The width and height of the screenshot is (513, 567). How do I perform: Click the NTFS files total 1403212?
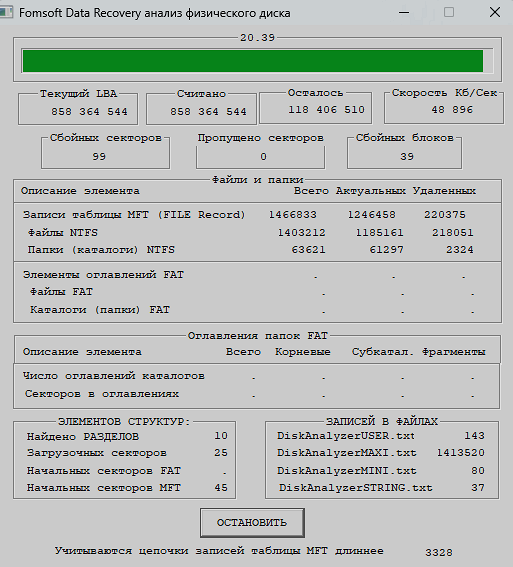[x=301, y=233]
